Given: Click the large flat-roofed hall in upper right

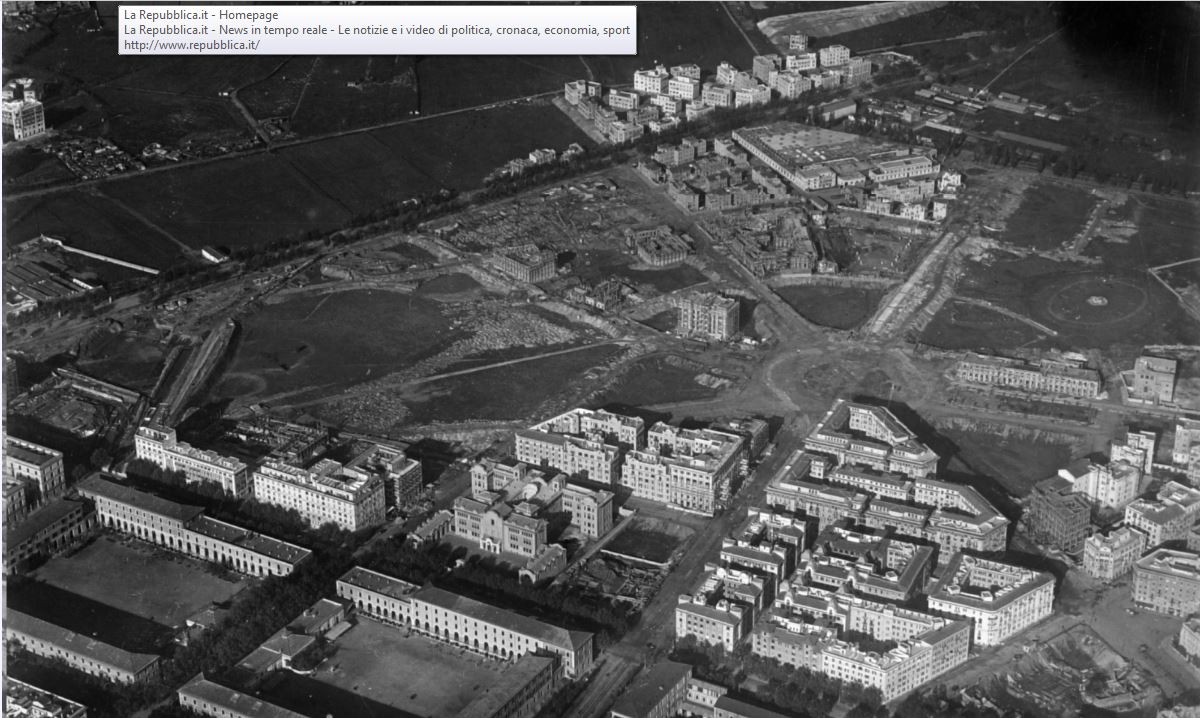Looking at the screenshot, I should tap(800, 150).
